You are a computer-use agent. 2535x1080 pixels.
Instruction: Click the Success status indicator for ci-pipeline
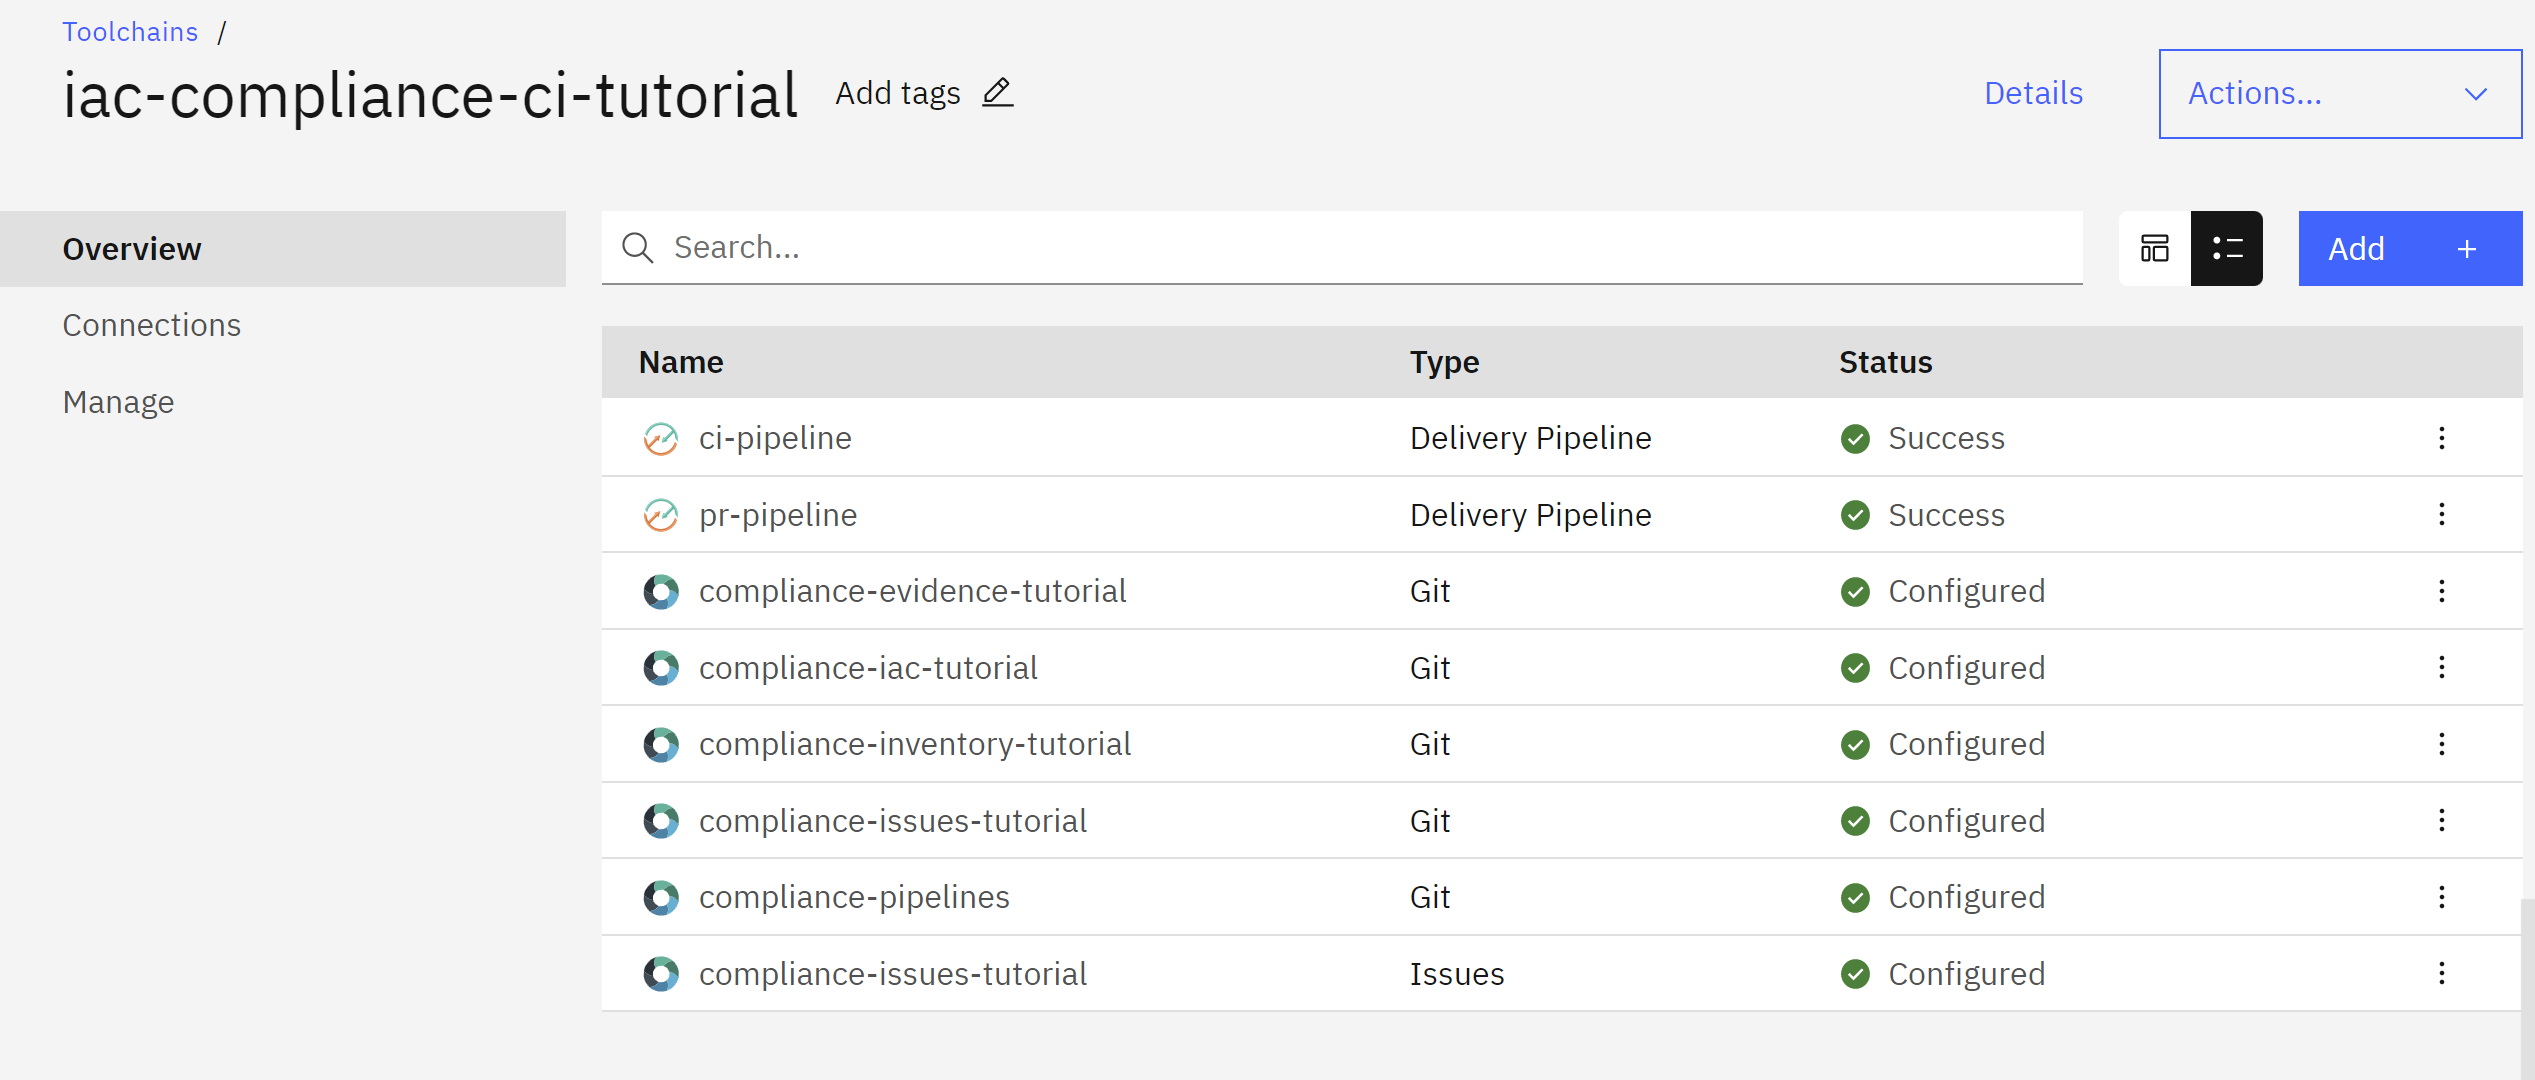[1856, 438]
